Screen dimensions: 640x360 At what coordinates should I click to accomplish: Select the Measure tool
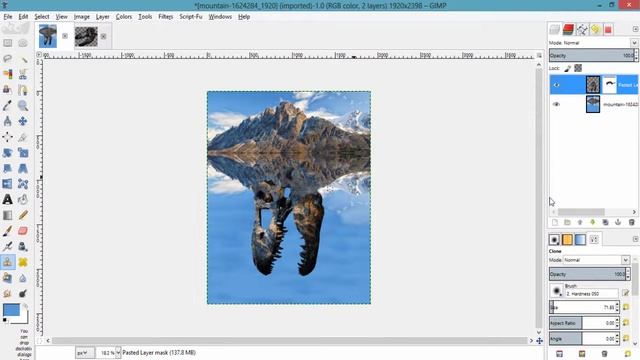tap(7, 121)
